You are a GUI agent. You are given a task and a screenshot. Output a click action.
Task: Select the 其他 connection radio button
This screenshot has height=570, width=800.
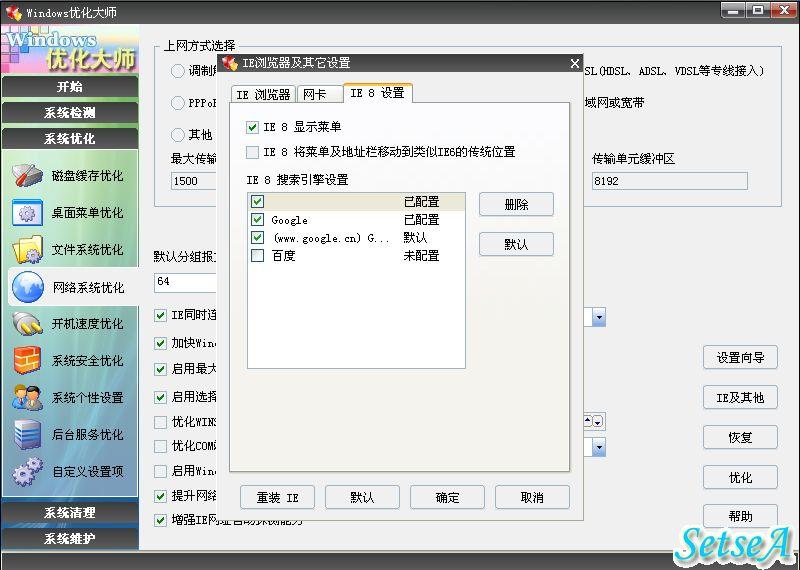coord(178,135)
